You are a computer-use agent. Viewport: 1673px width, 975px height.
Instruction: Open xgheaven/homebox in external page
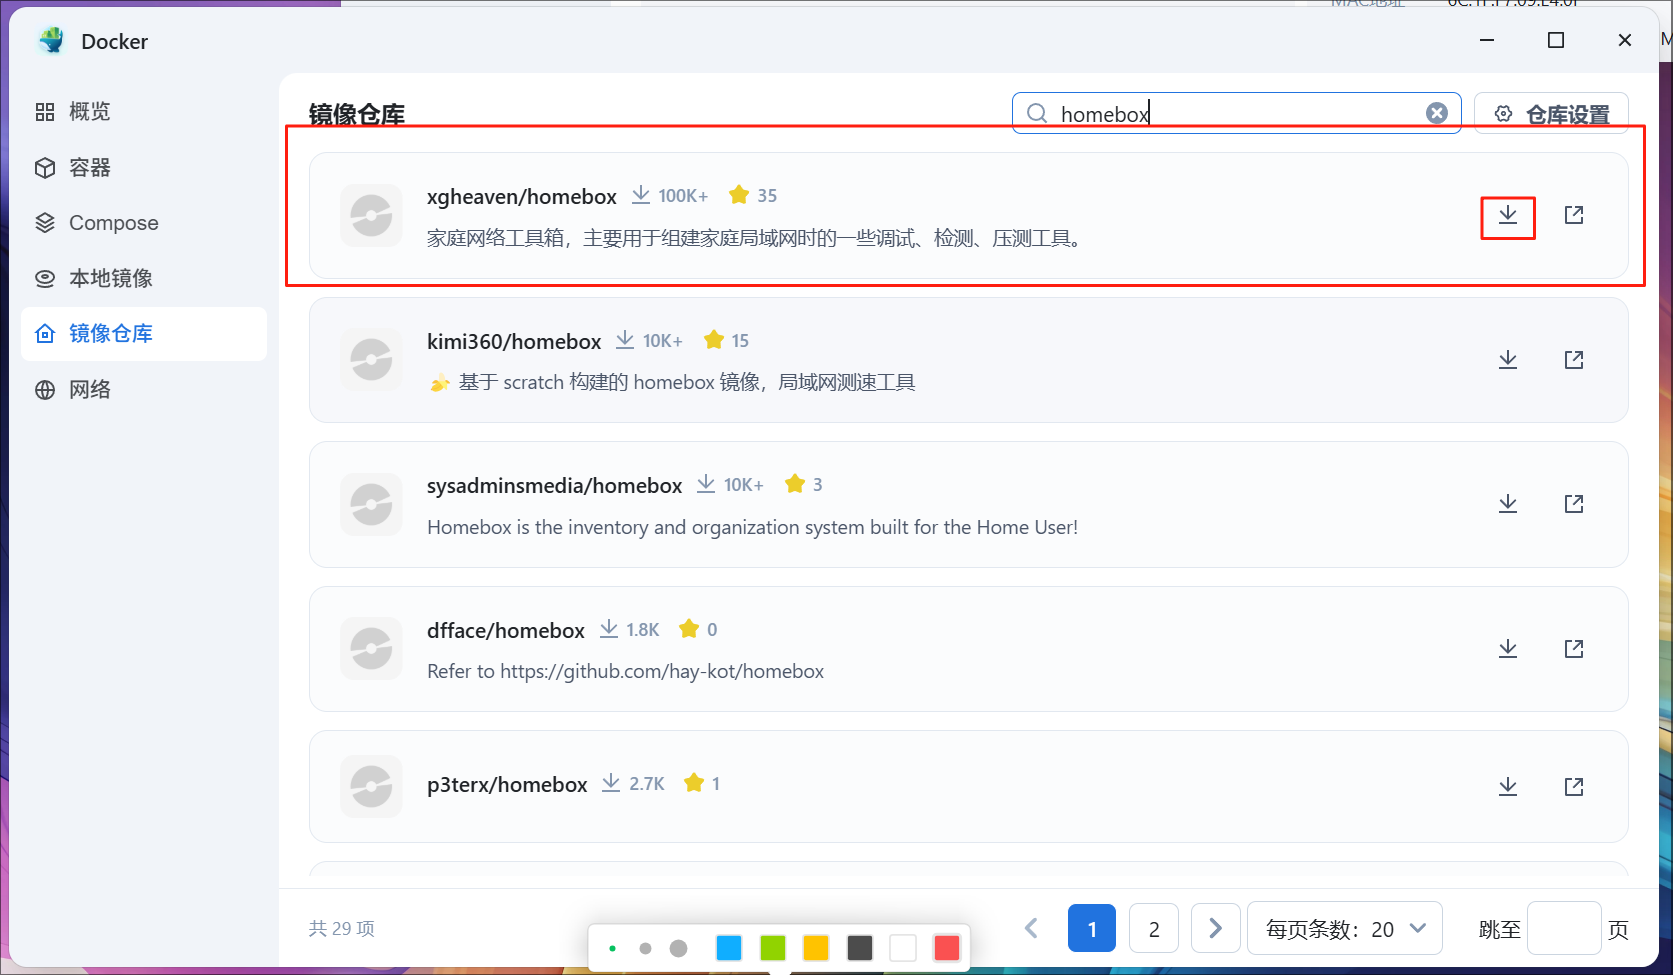click(x=1574, y=215)
